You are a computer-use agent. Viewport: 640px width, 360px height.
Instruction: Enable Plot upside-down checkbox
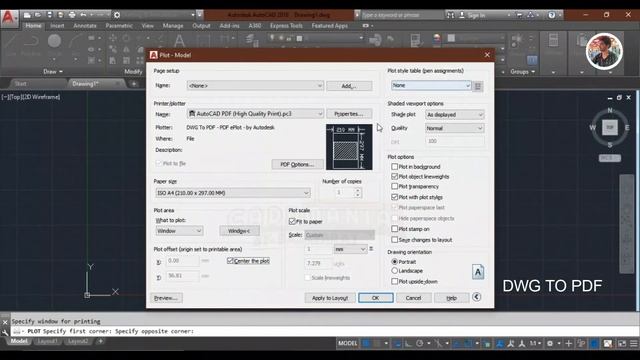tap(394, 281)
